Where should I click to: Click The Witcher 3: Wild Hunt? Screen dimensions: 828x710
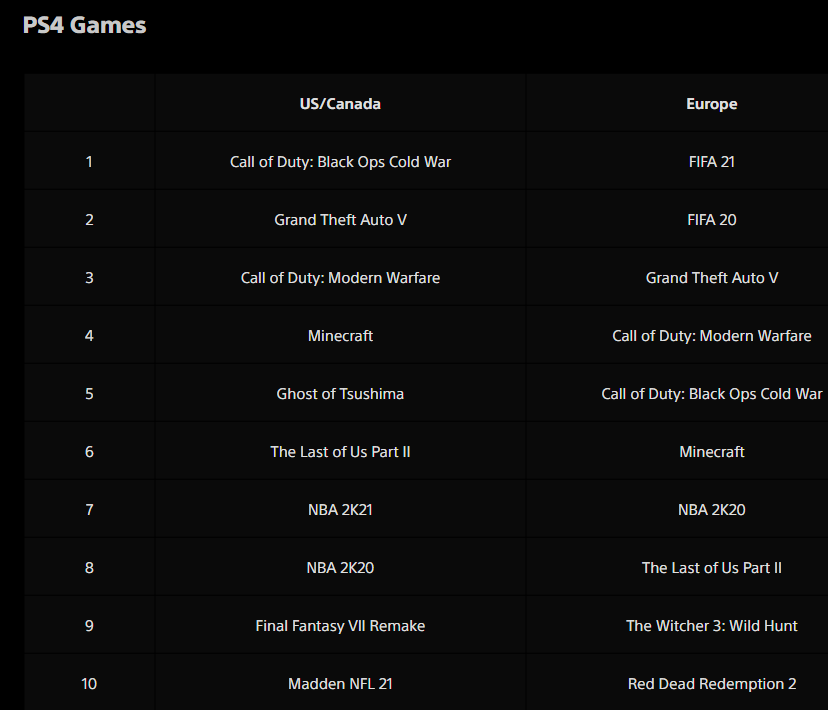(x=711, y=626)
